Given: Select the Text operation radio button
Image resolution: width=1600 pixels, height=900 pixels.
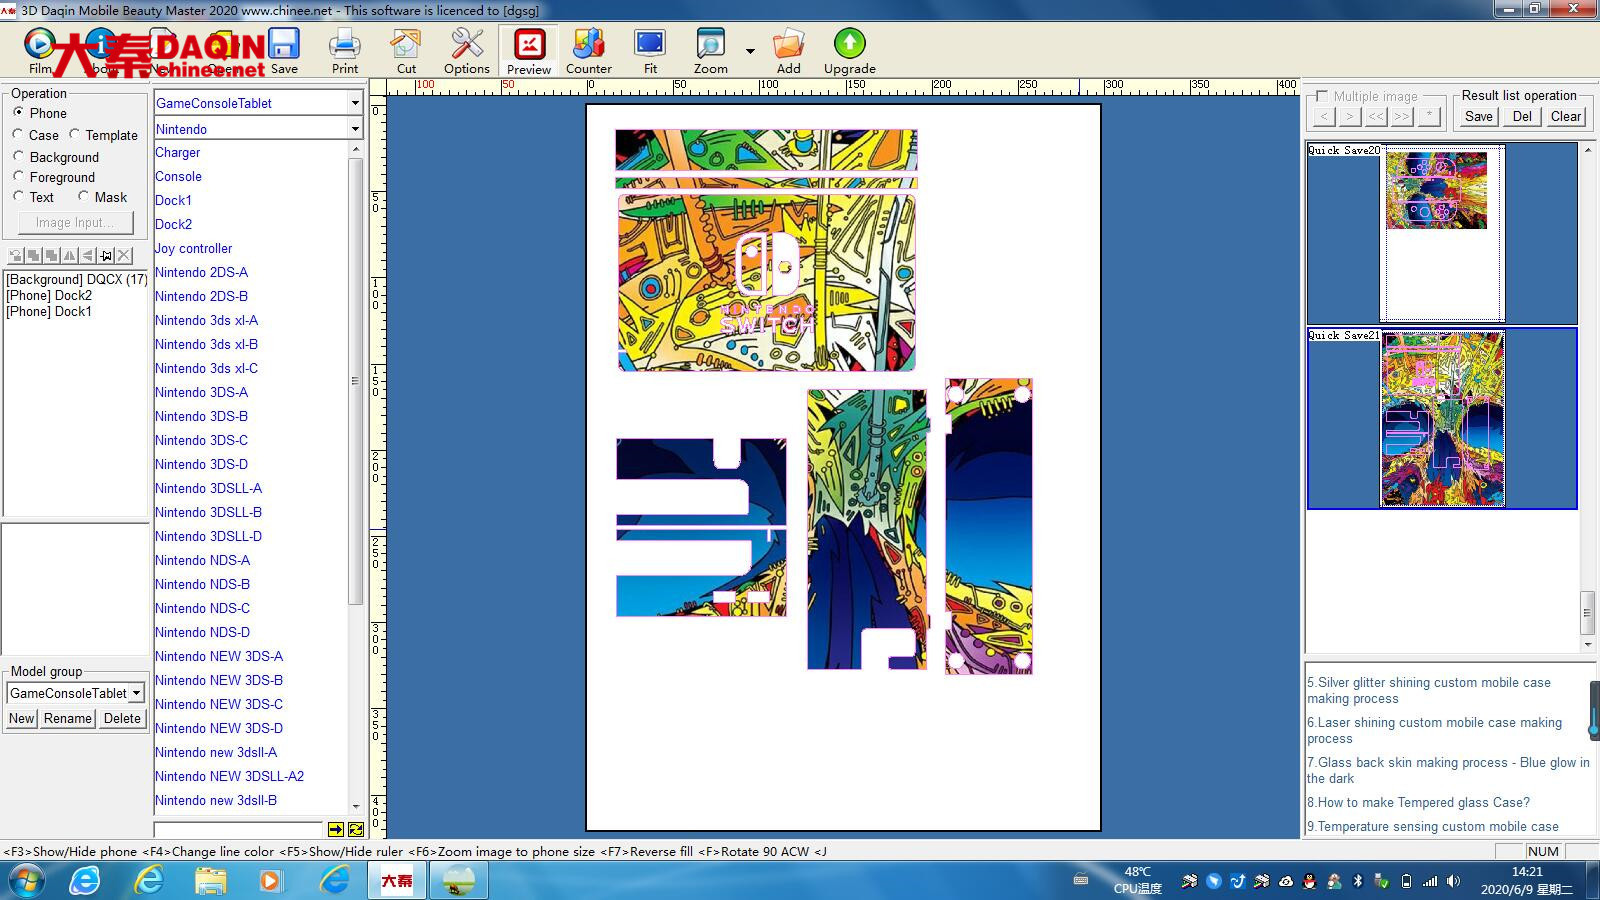Looking at the screenshot, I should tap(19, 197).
